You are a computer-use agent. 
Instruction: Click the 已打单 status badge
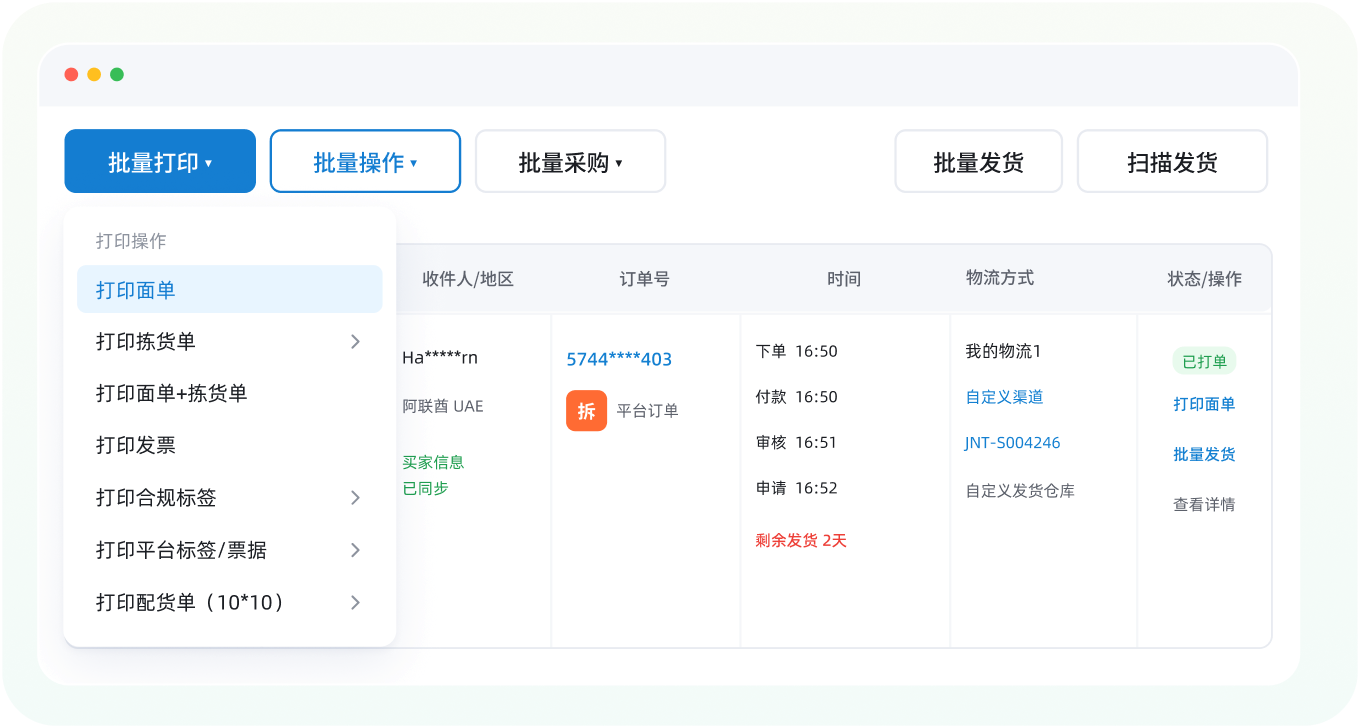click(1204, 361)
